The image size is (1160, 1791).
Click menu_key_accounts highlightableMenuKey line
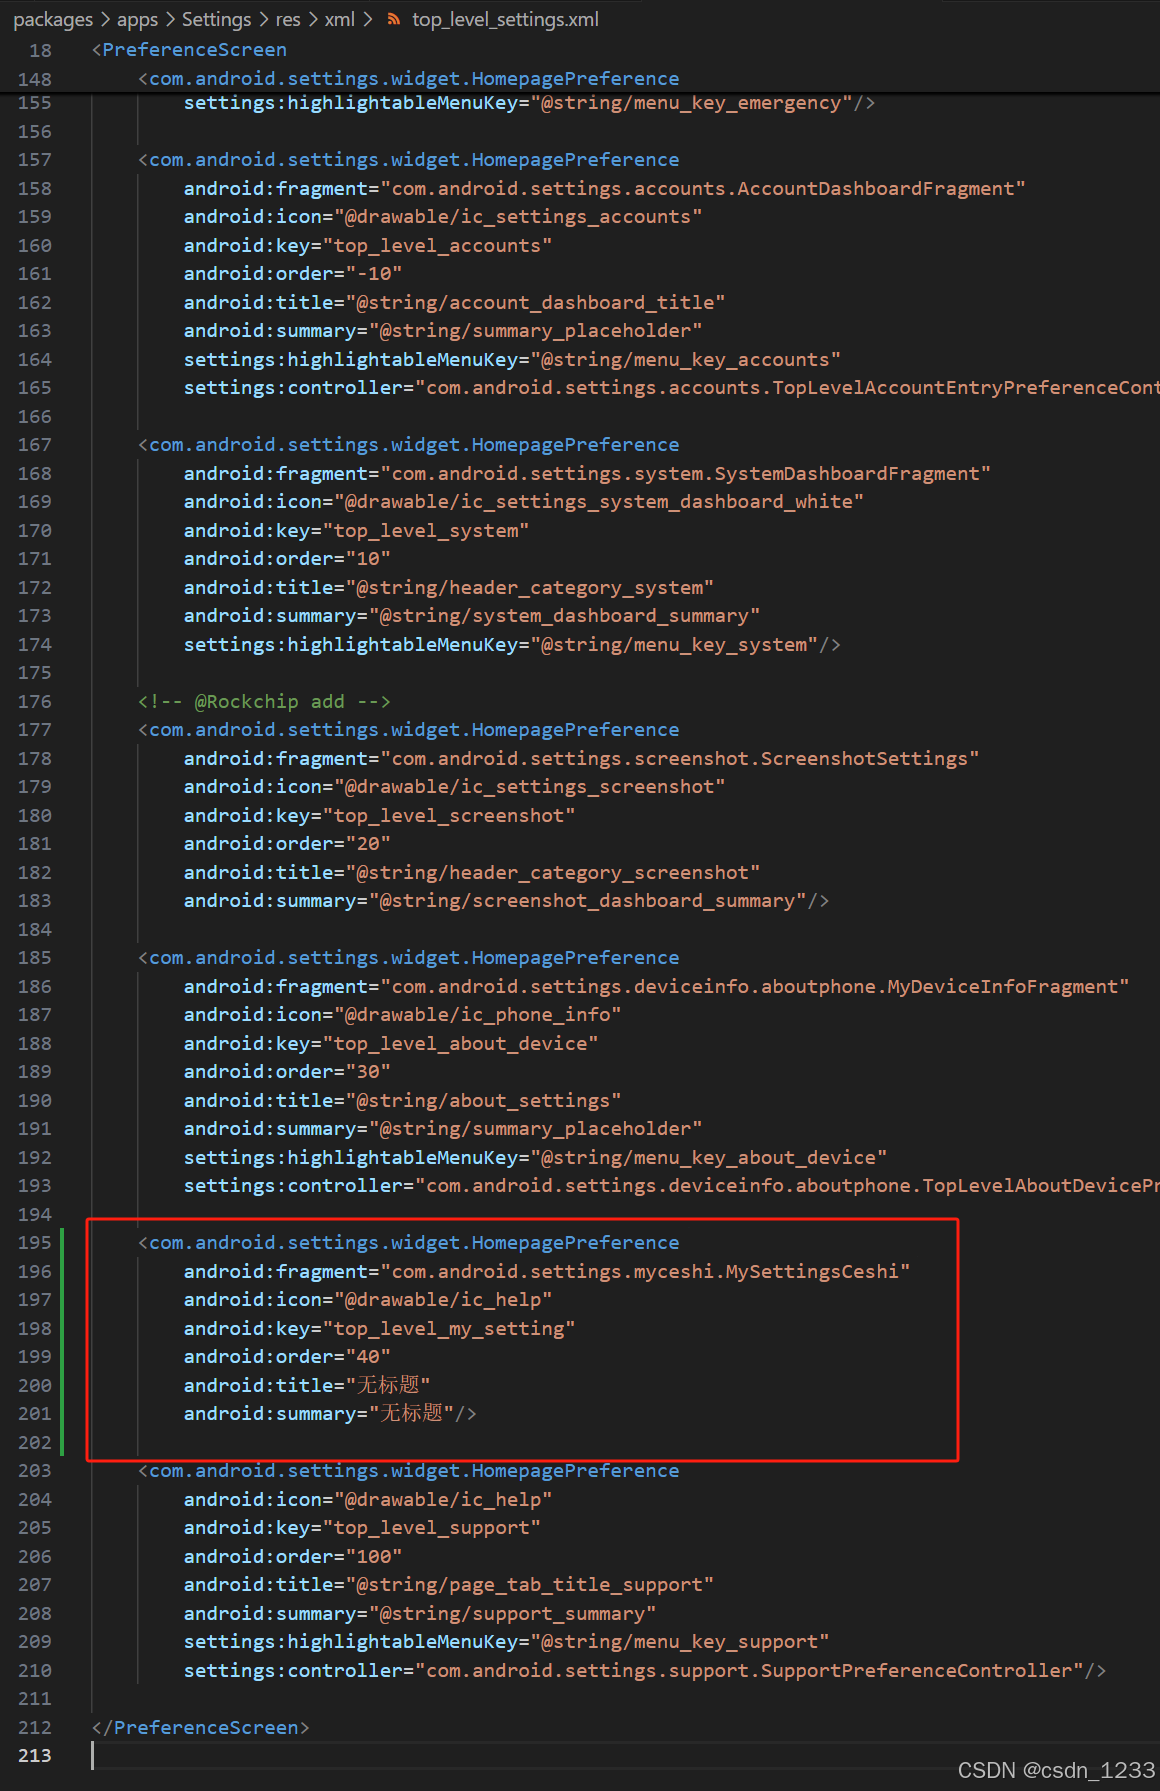pyautogui.click(x=512, y=360)
